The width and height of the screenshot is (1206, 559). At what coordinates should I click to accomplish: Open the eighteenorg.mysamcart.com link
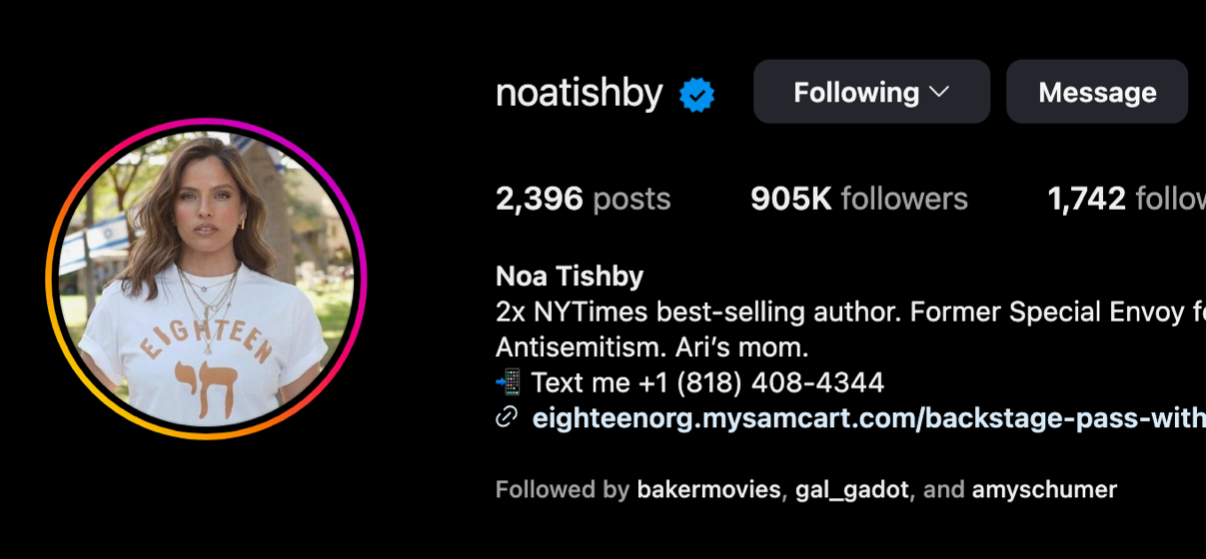pyautogui.click(x=868, y=418)
